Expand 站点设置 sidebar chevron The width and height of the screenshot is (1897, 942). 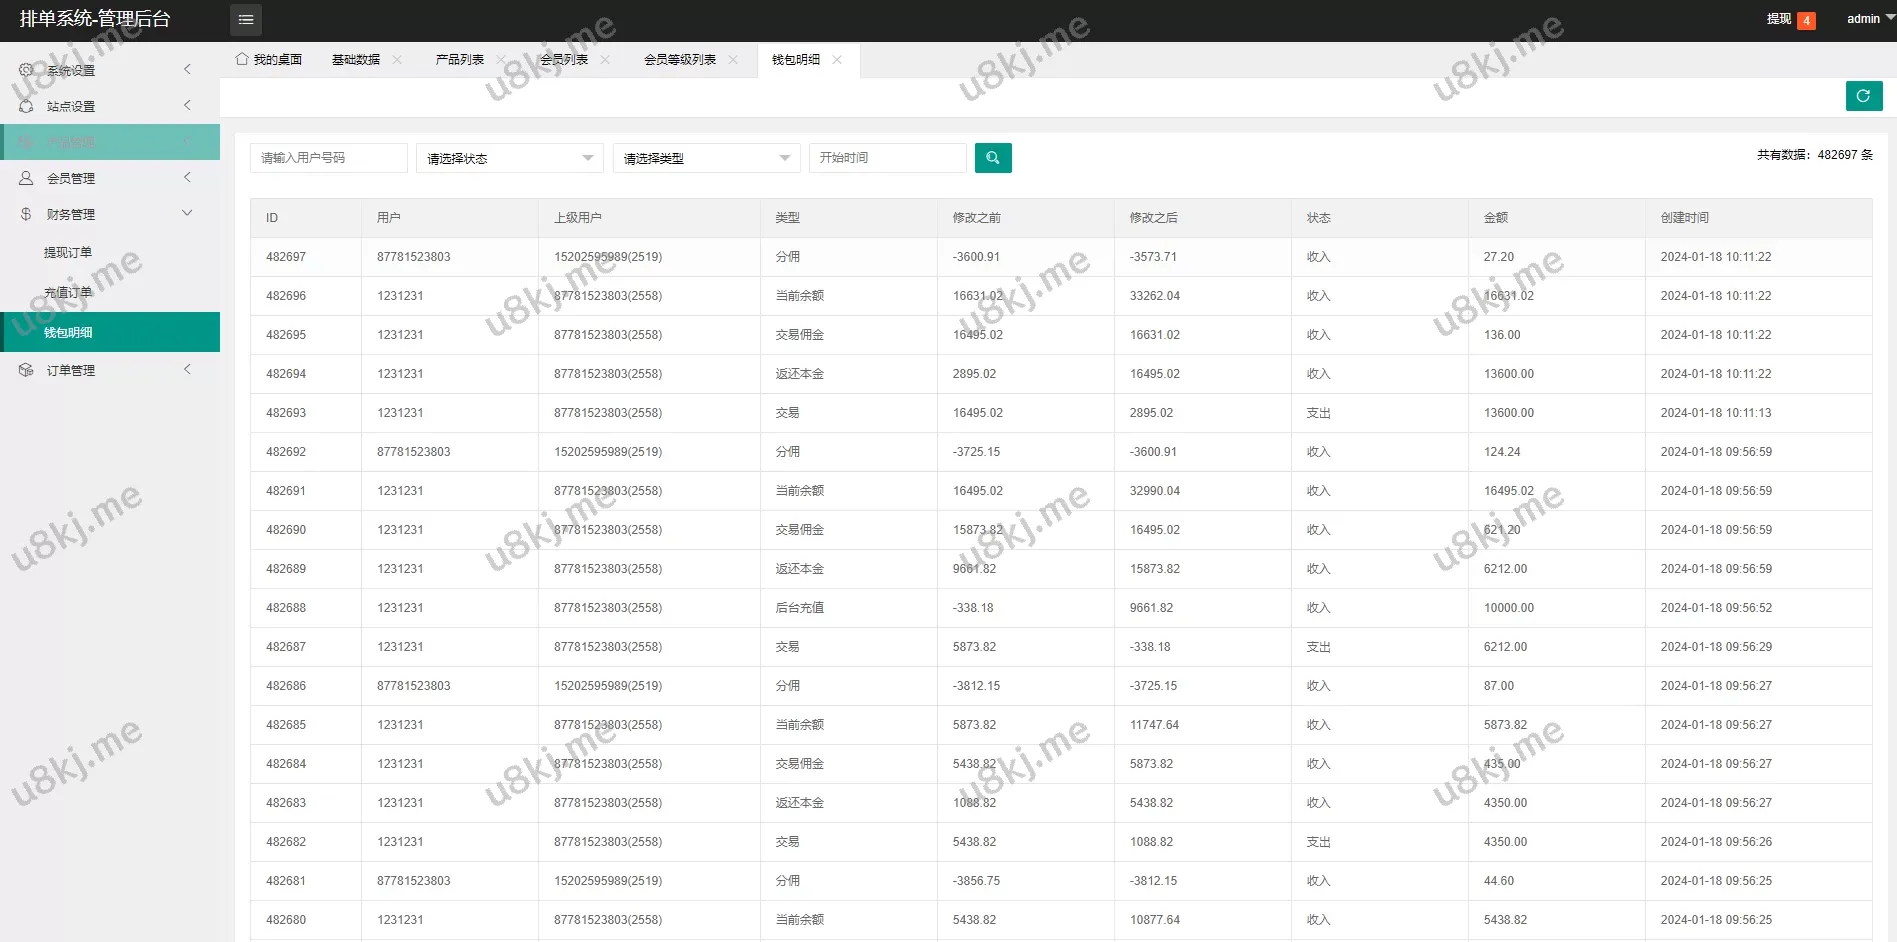click(187, 106)
